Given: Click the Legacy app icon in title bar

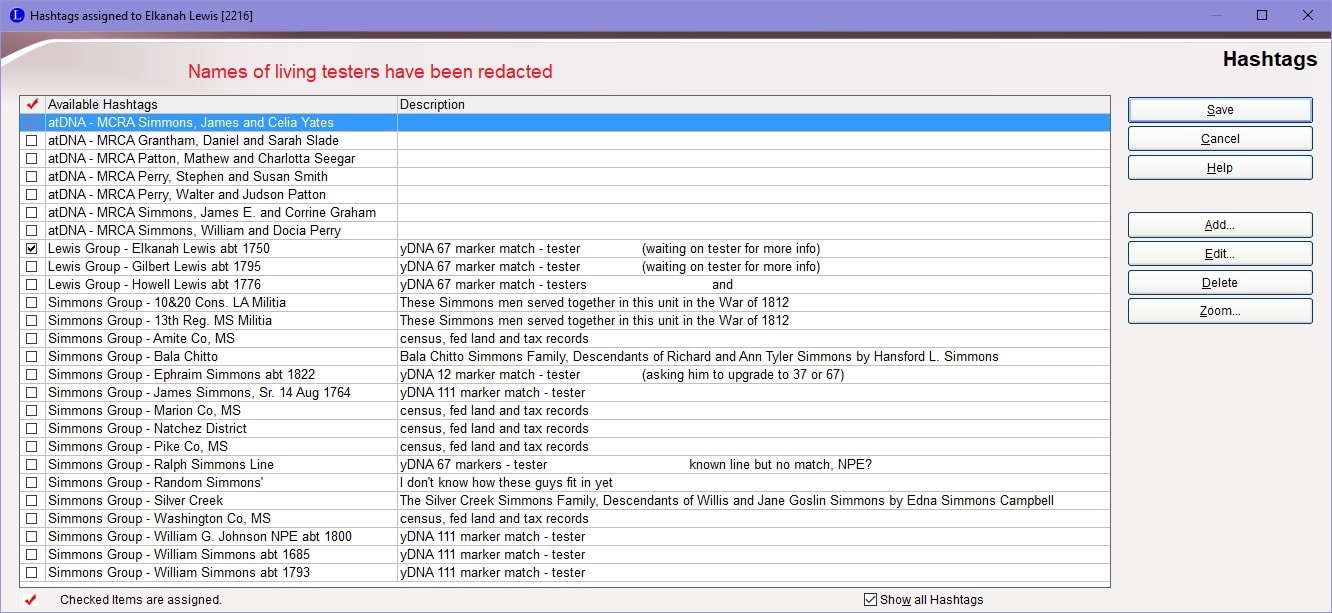Looking at the screenshot, I should pyautogui.click(x=16, y=15).
